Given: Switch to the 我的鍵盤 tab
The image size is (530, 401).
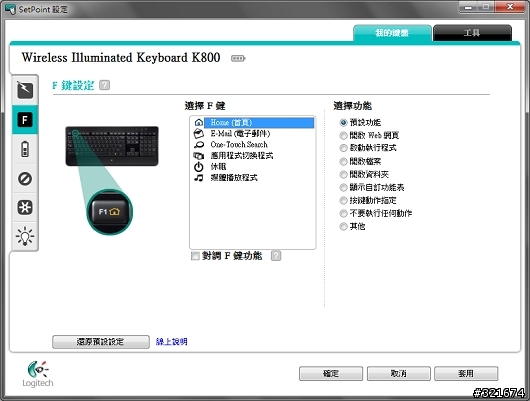Looking at the screenshot, I should (392, 33).
